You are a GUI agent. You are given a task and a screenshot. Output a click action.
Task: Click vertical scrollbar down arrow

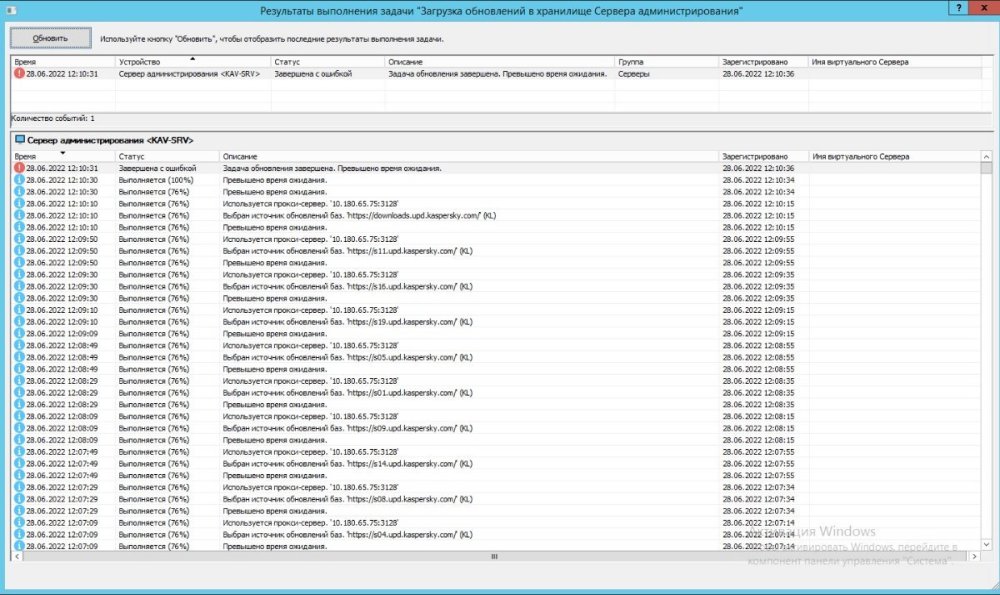(x=987, y=545)
